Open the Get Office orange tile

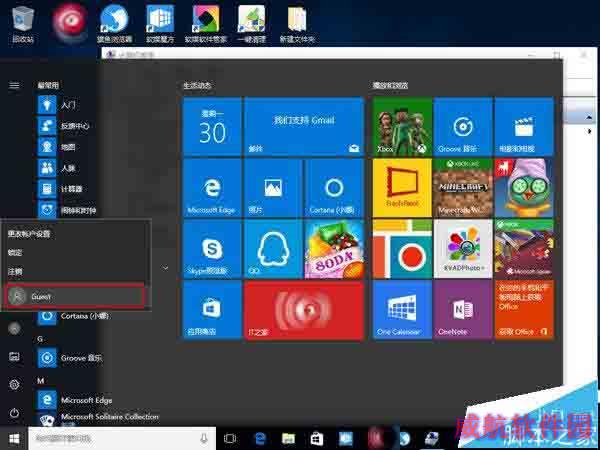(x=524, y=310)
